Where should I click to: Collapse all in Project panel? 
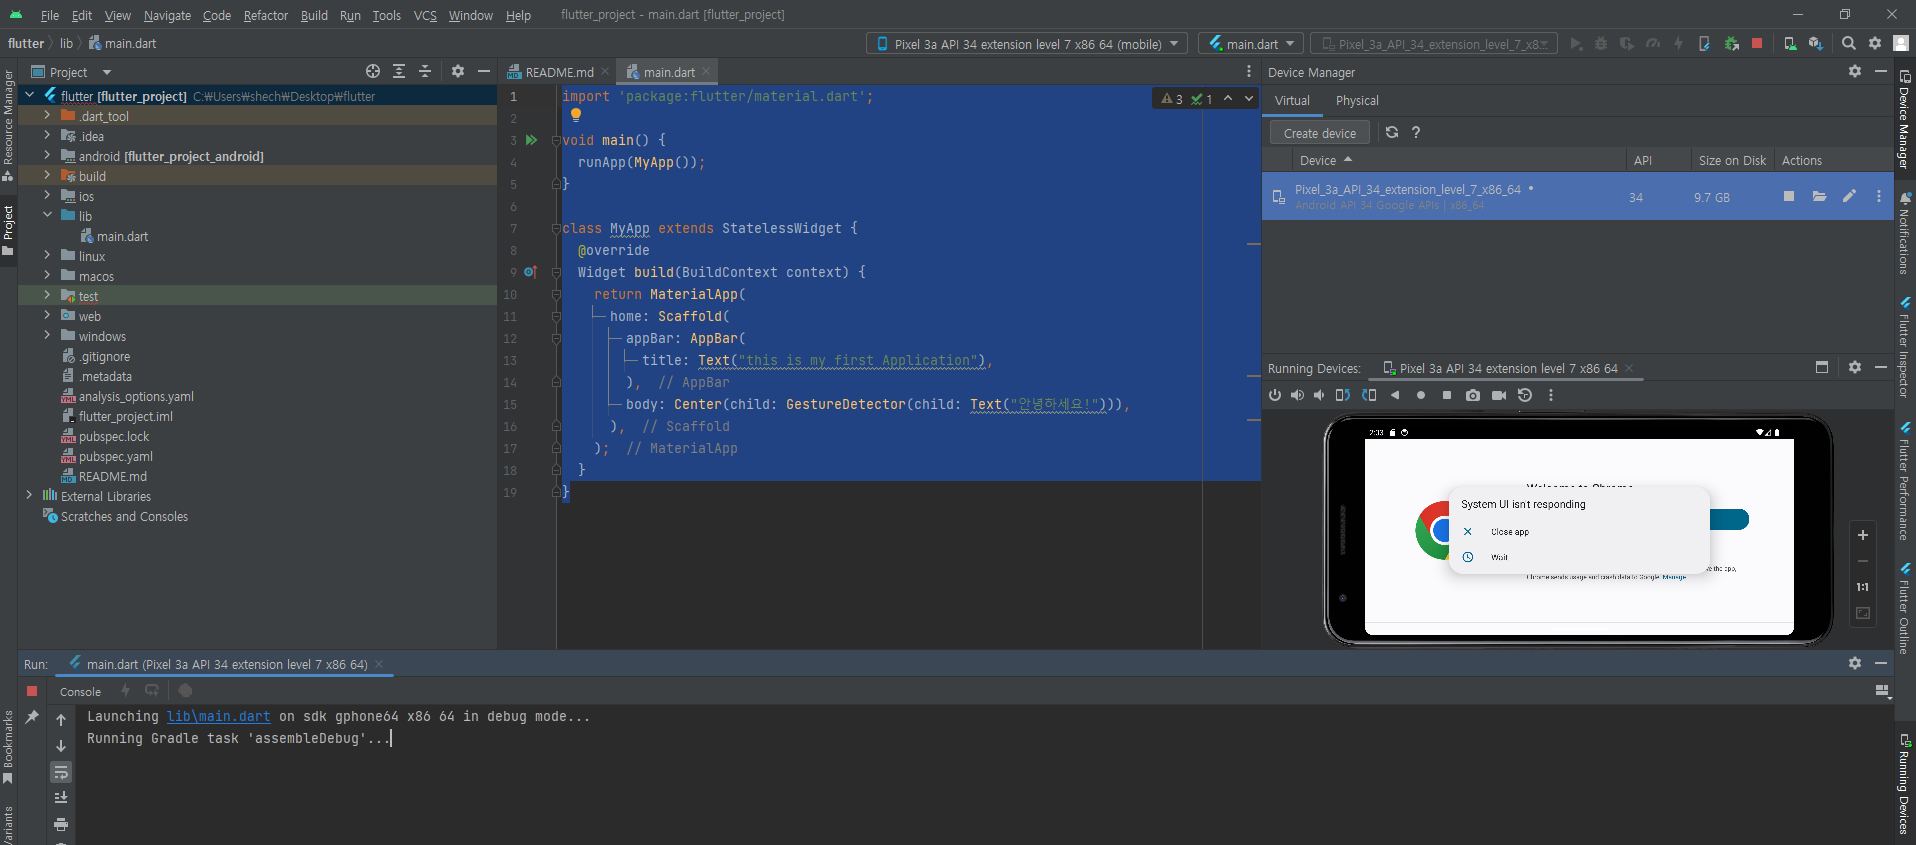425,71
